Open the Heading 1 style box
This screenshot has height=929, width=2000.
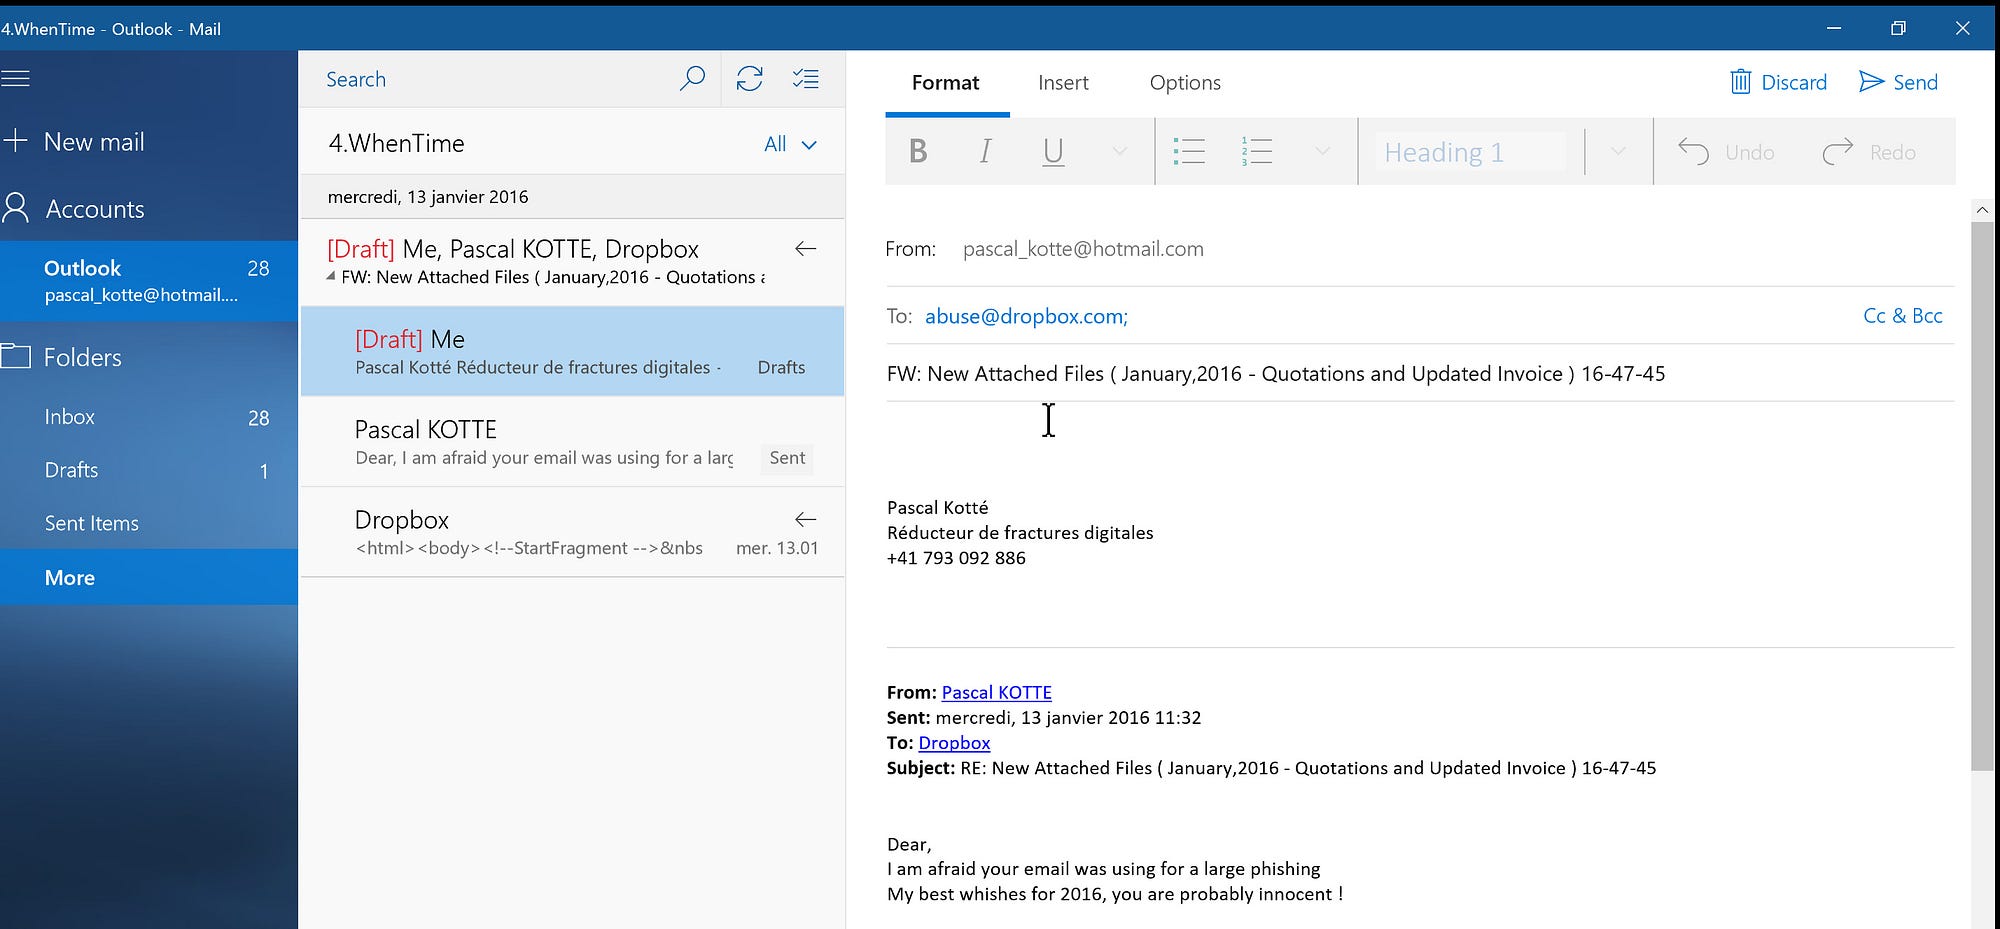(1470, 152)
